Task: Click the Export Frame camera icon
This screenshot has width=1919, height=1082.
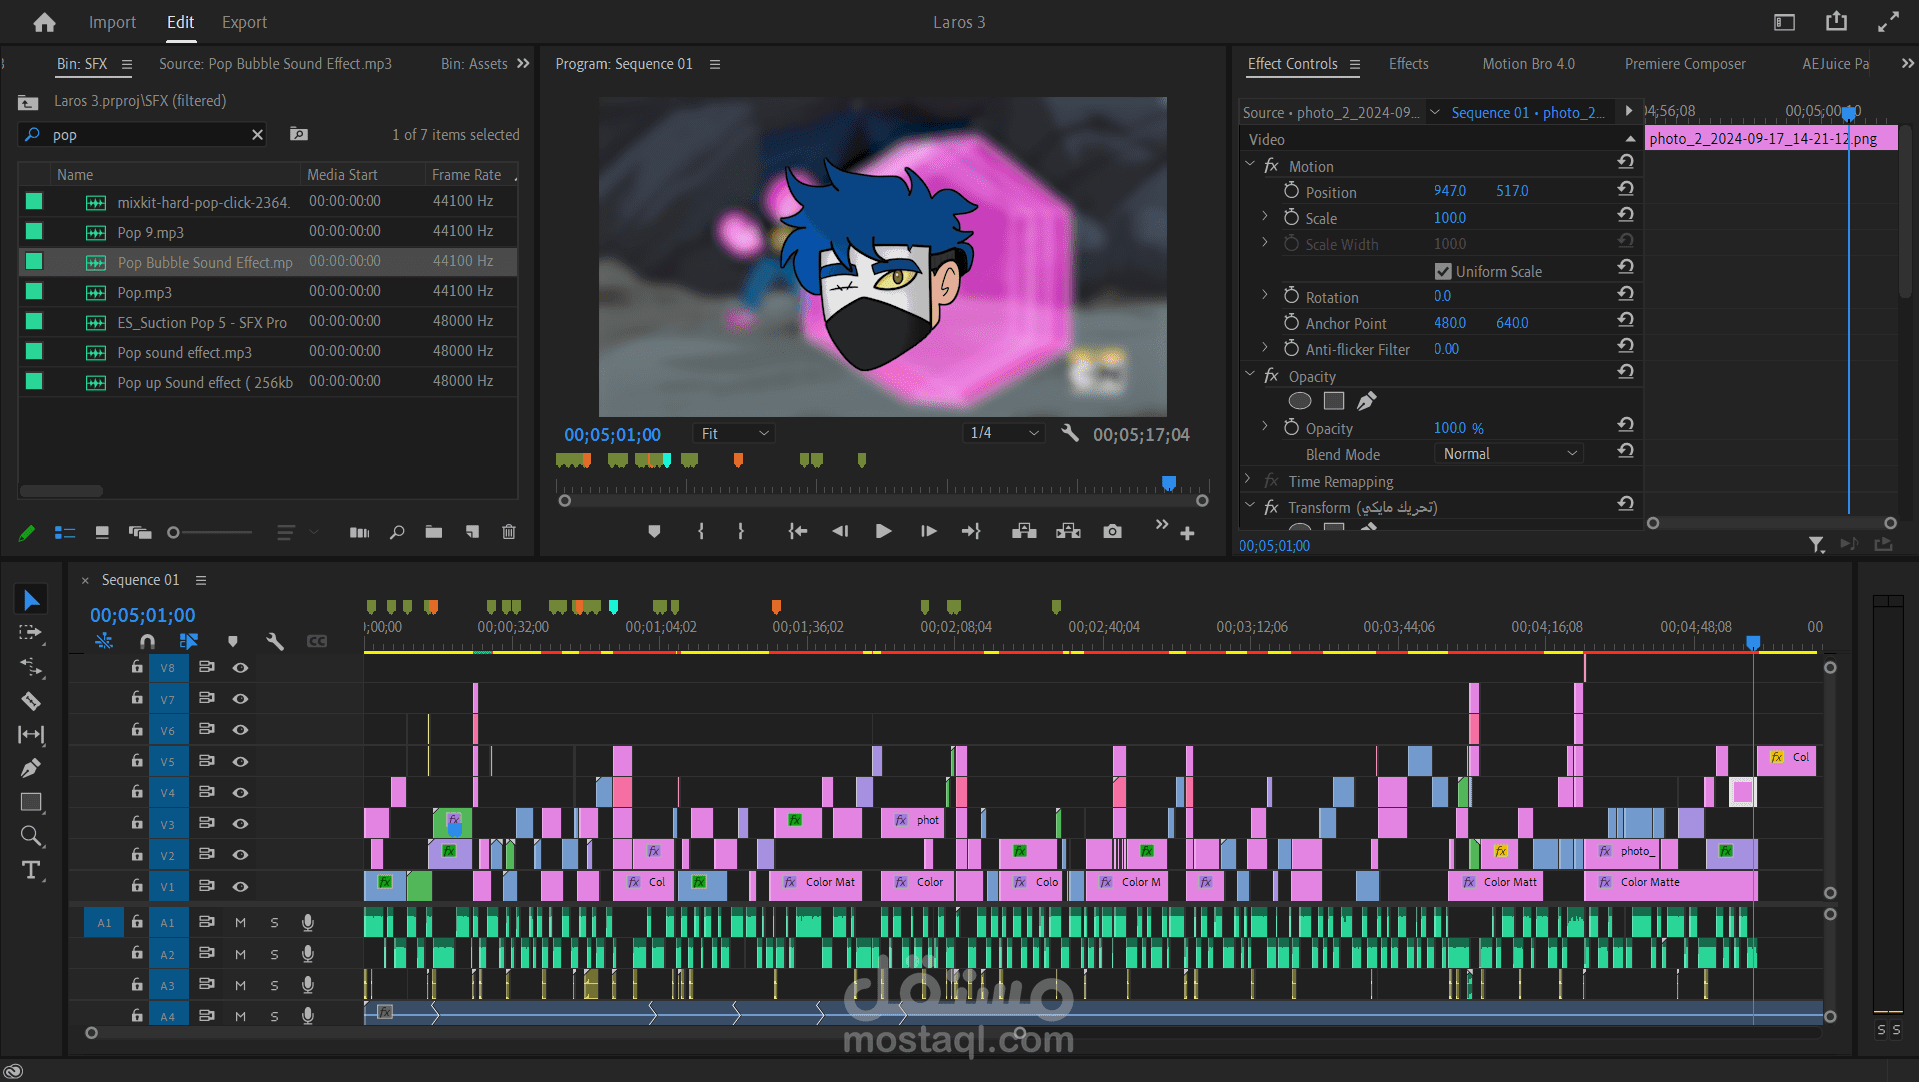Action: click(x=1112, y=531)
